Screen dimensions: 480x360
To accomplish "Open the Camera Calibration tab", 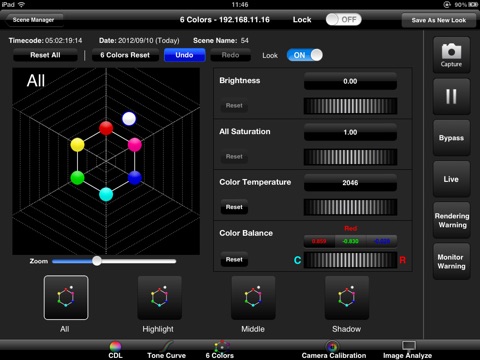I will pyautogui.click(x=334, y=350).
